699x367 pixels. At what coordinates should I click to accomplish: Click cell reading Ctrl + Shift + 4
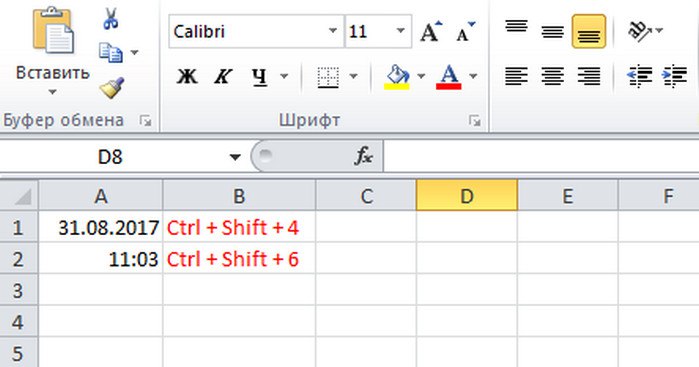[239, 227]
